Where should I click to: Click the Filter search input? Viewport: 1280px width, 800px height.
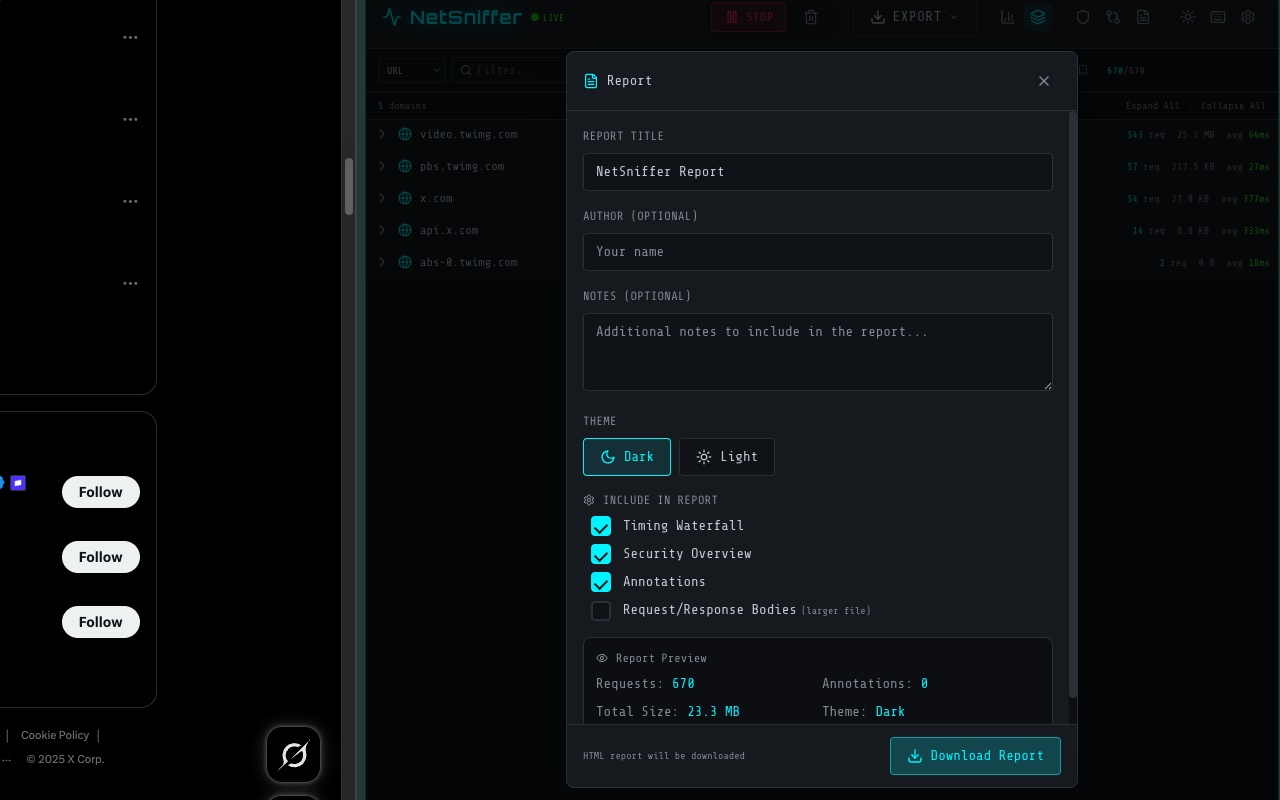click(510, 70)
